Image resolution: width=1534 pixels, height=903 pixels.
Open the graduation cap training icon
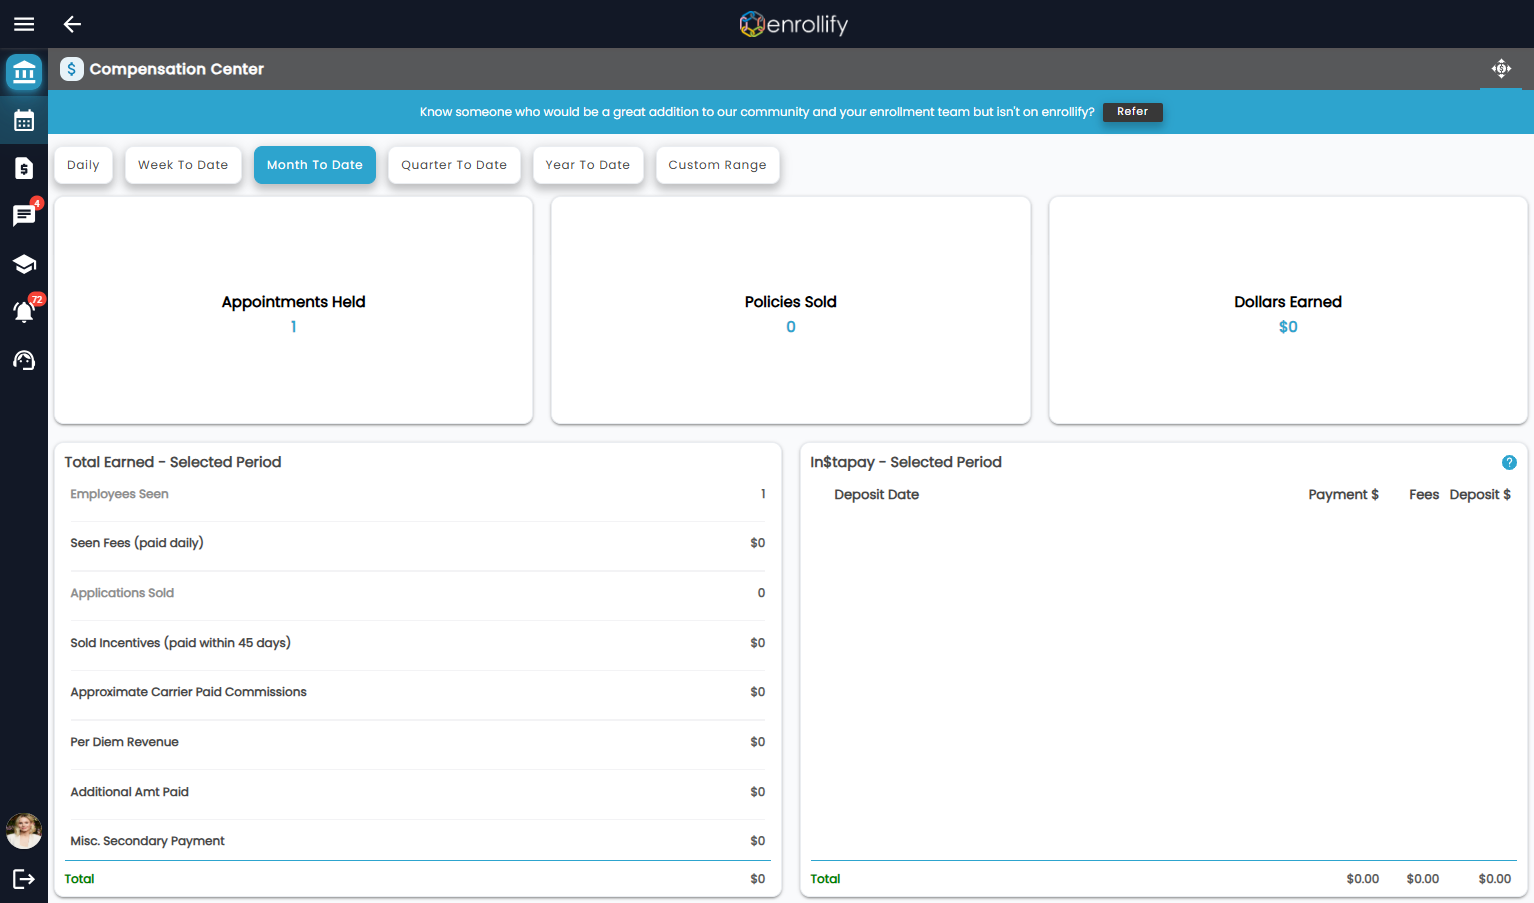coord(24,264)
